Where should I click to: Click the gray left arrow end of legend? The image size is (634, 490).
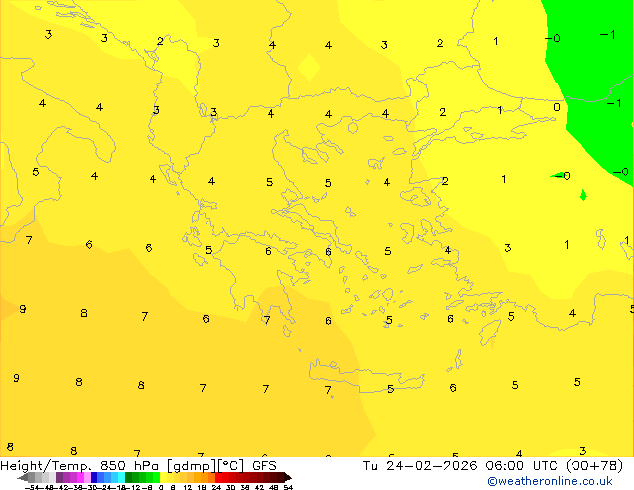(x=23, y=477)
